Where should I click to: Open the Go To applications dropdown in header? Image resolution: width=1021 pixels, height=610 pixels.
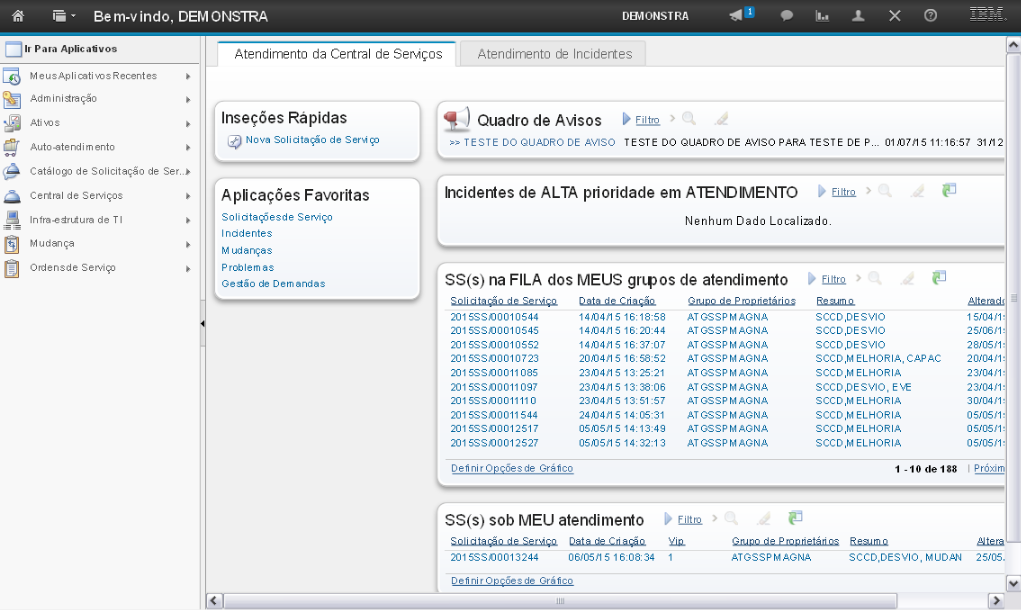(64, 16)
